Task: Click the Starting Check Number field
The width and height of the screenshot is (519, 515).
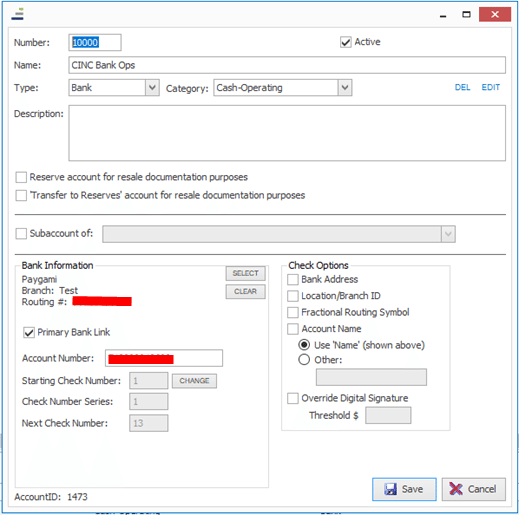Action: (x=149, y=381)
